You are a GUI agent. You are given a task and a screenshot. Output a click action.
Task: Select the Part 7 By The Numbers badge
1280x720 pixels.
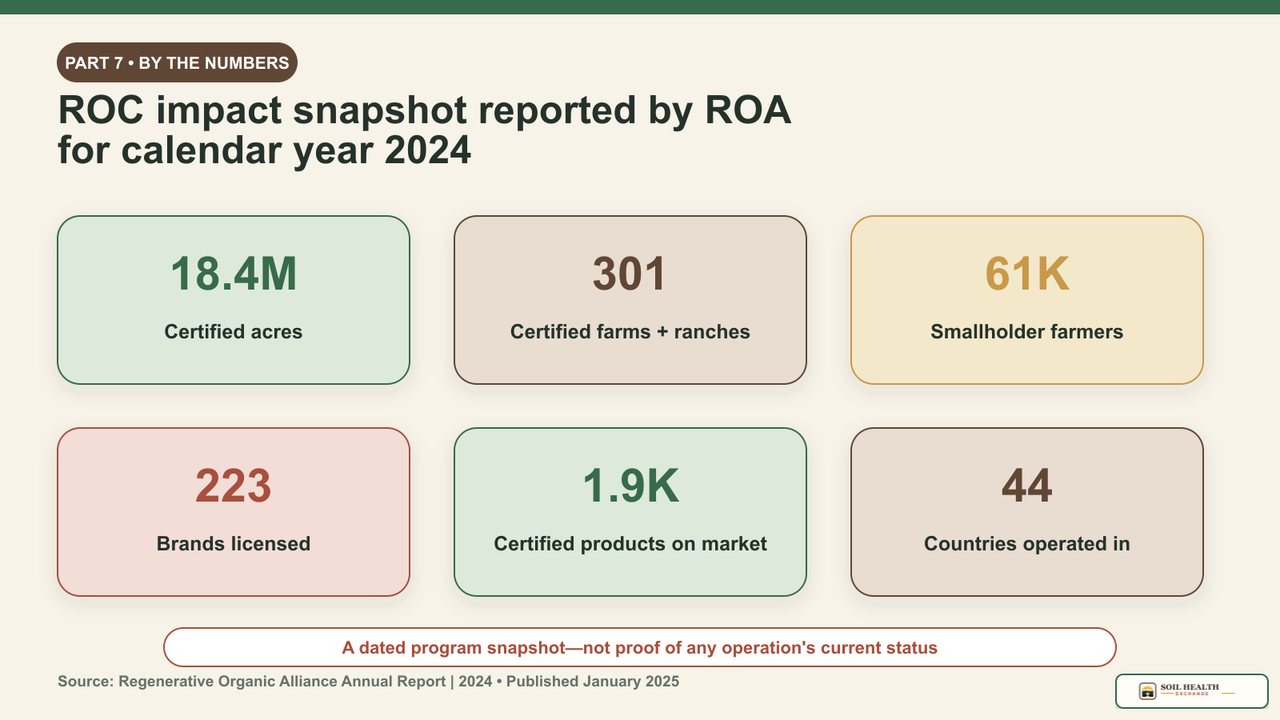point(177,63)
